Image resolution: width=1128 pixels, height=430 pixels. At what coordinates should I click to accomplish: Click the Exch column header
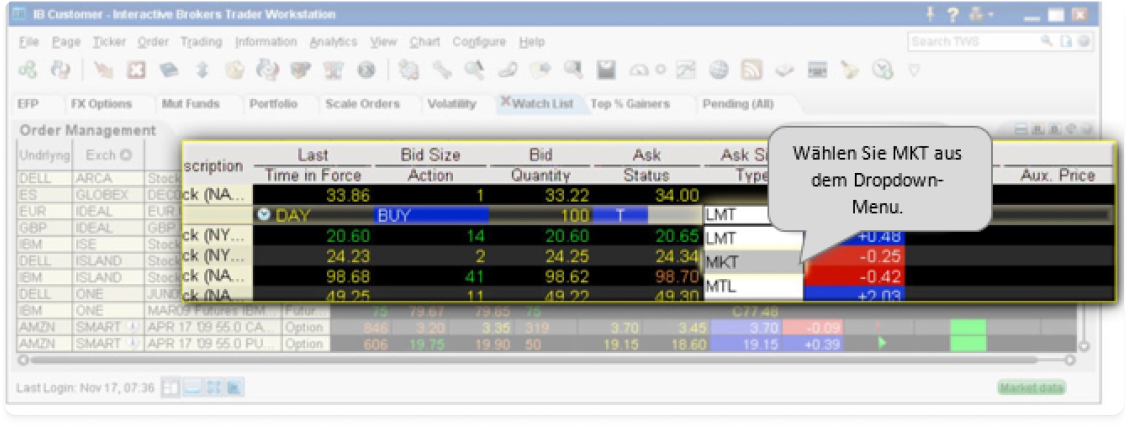[x=109, y=155]
